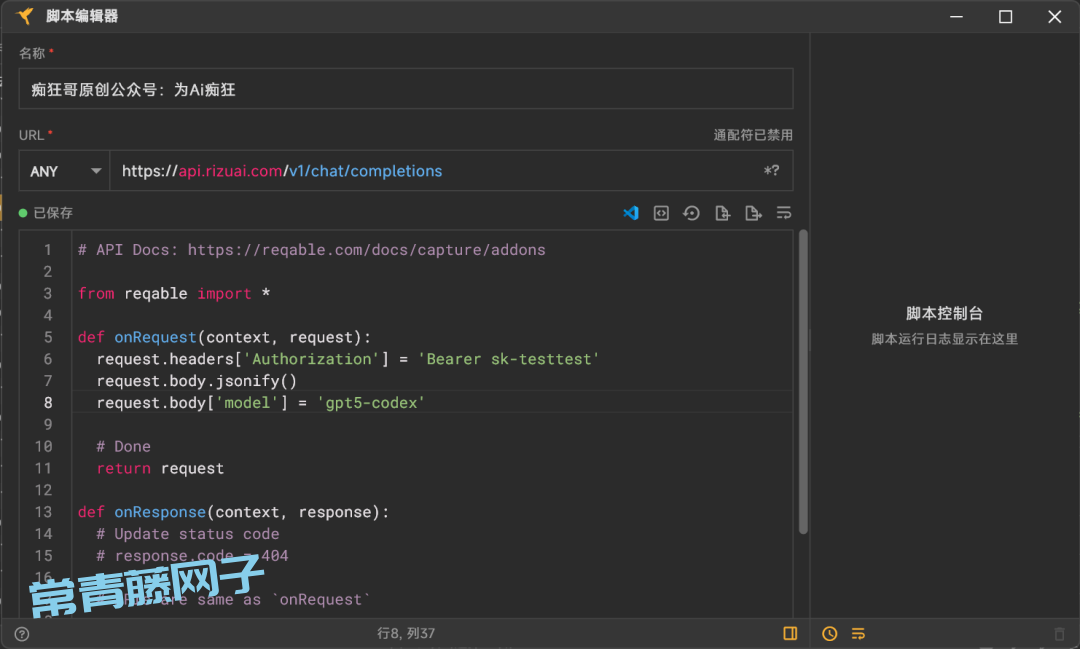Click the wildcard disabled status label
1080x649 pixels.
tap(752, 135)
